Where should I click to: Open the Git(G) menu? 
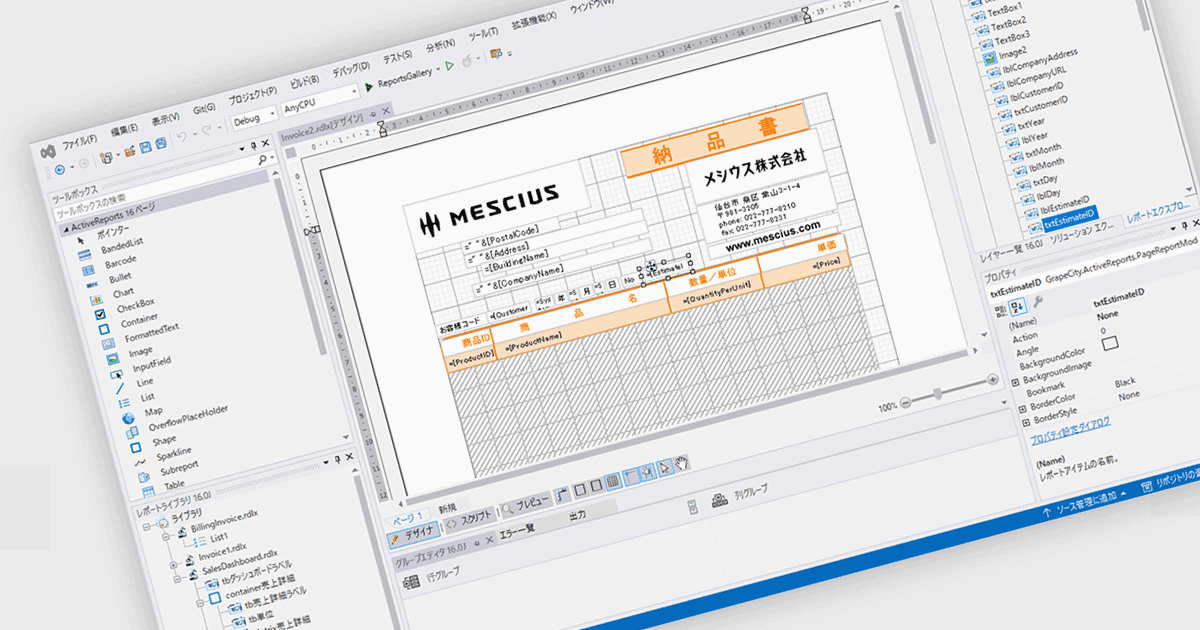[x=204, y=107]
